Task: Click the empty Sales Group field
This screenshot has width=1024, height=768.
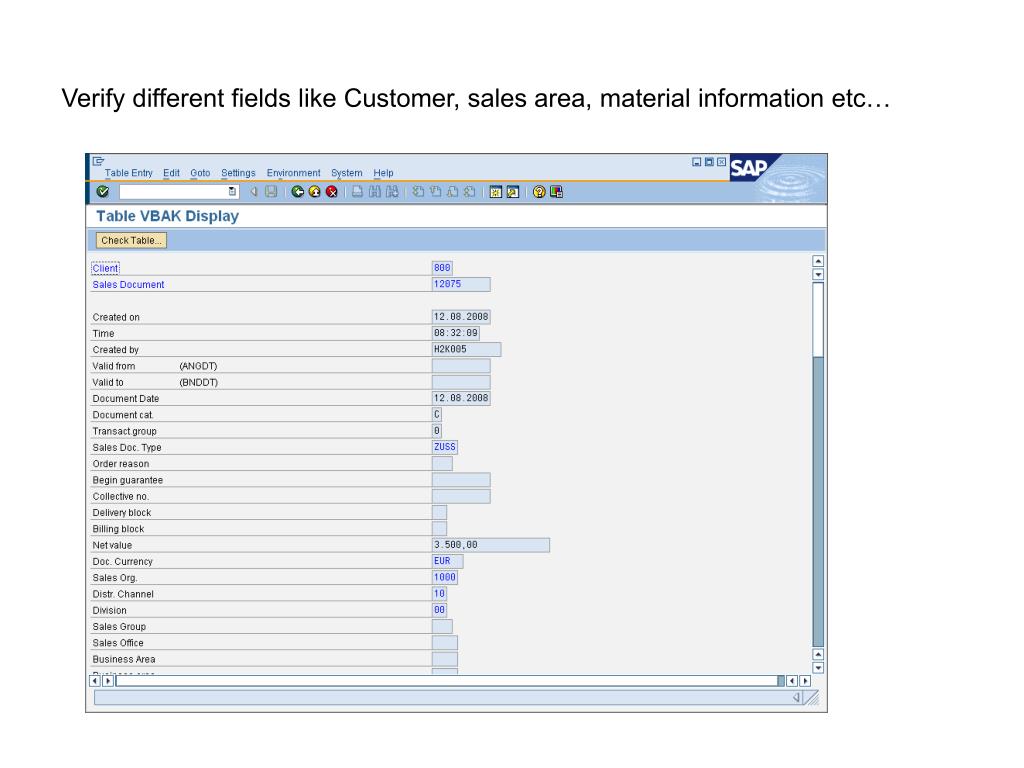Action: [442, 627]
